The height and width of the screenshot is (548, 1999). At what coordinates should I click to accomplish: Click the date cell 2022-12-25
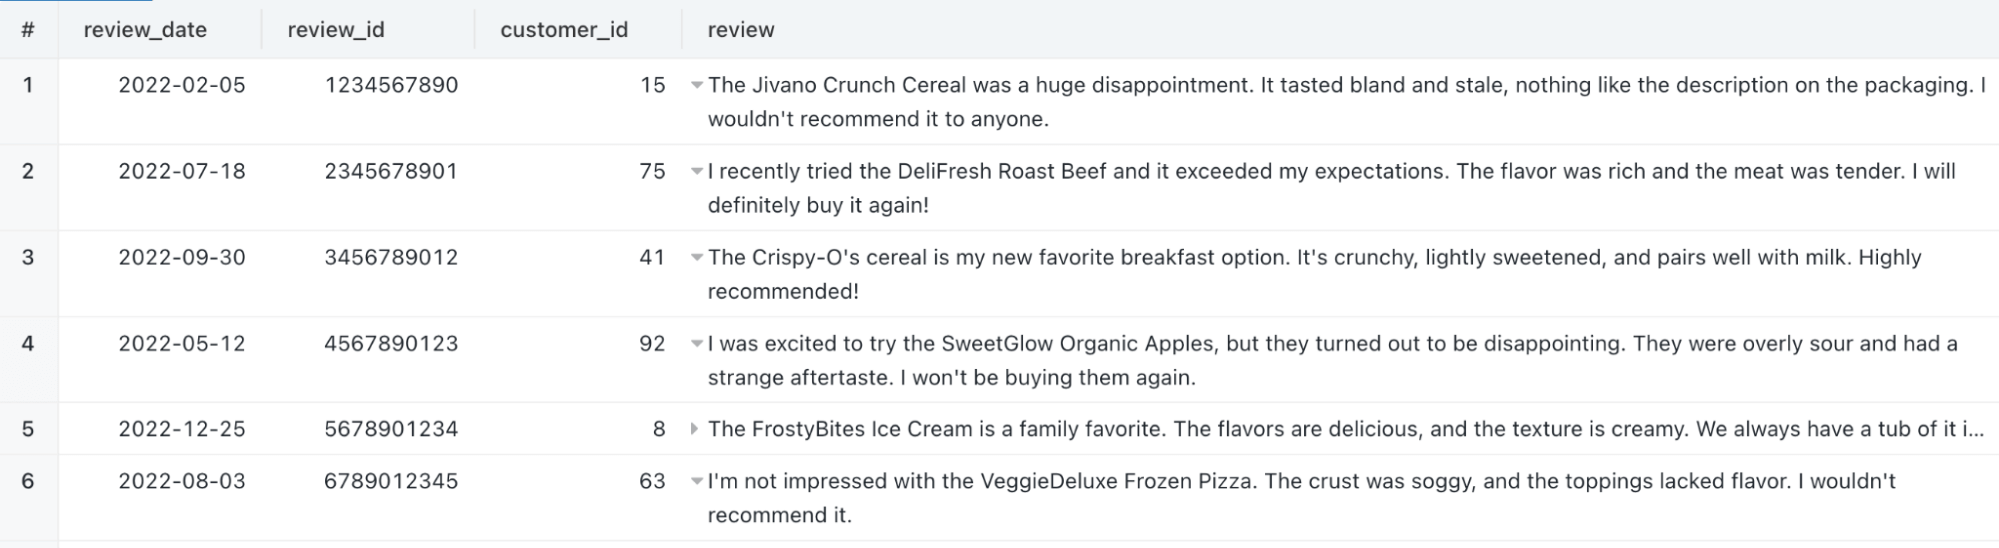point(182,430)
